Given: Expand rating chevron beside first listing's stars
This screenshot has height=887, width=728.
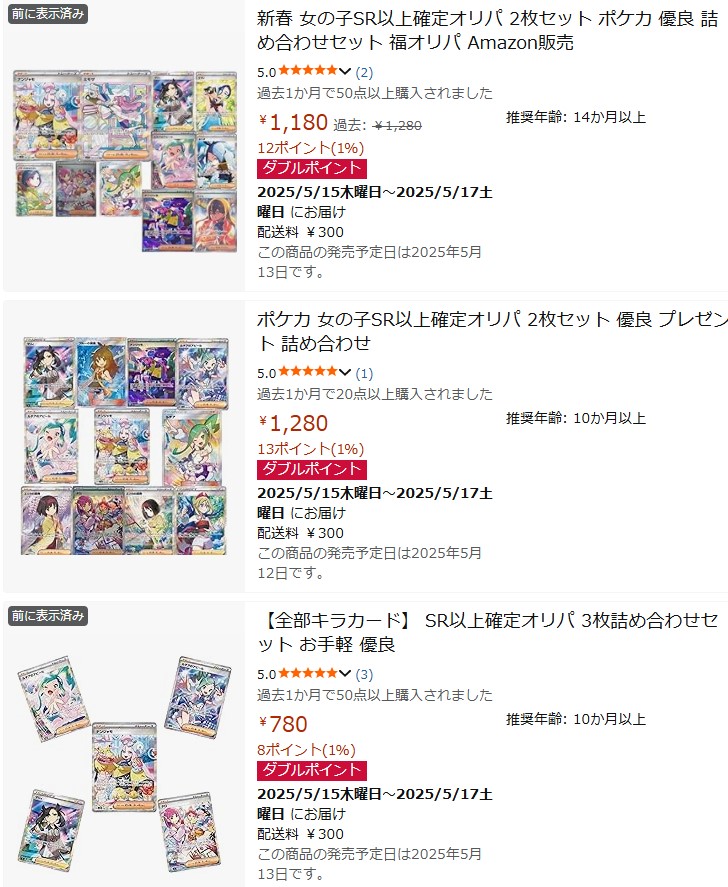Looking at the screenshot, I should [345, 71].
